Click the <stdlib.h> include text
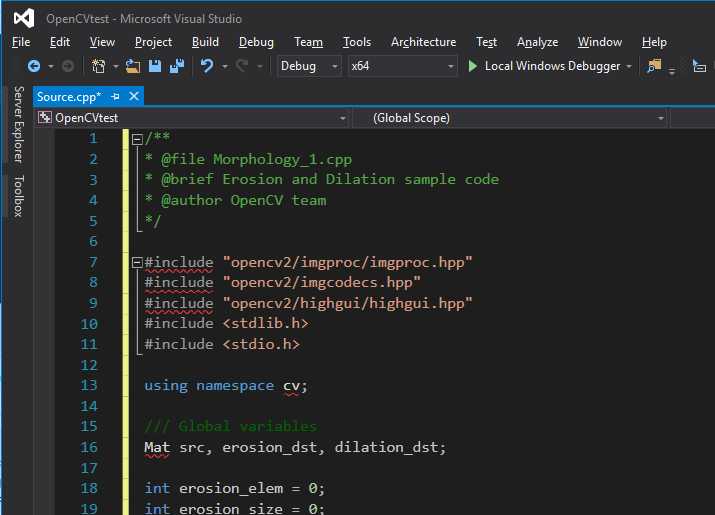 pos(265,323)
